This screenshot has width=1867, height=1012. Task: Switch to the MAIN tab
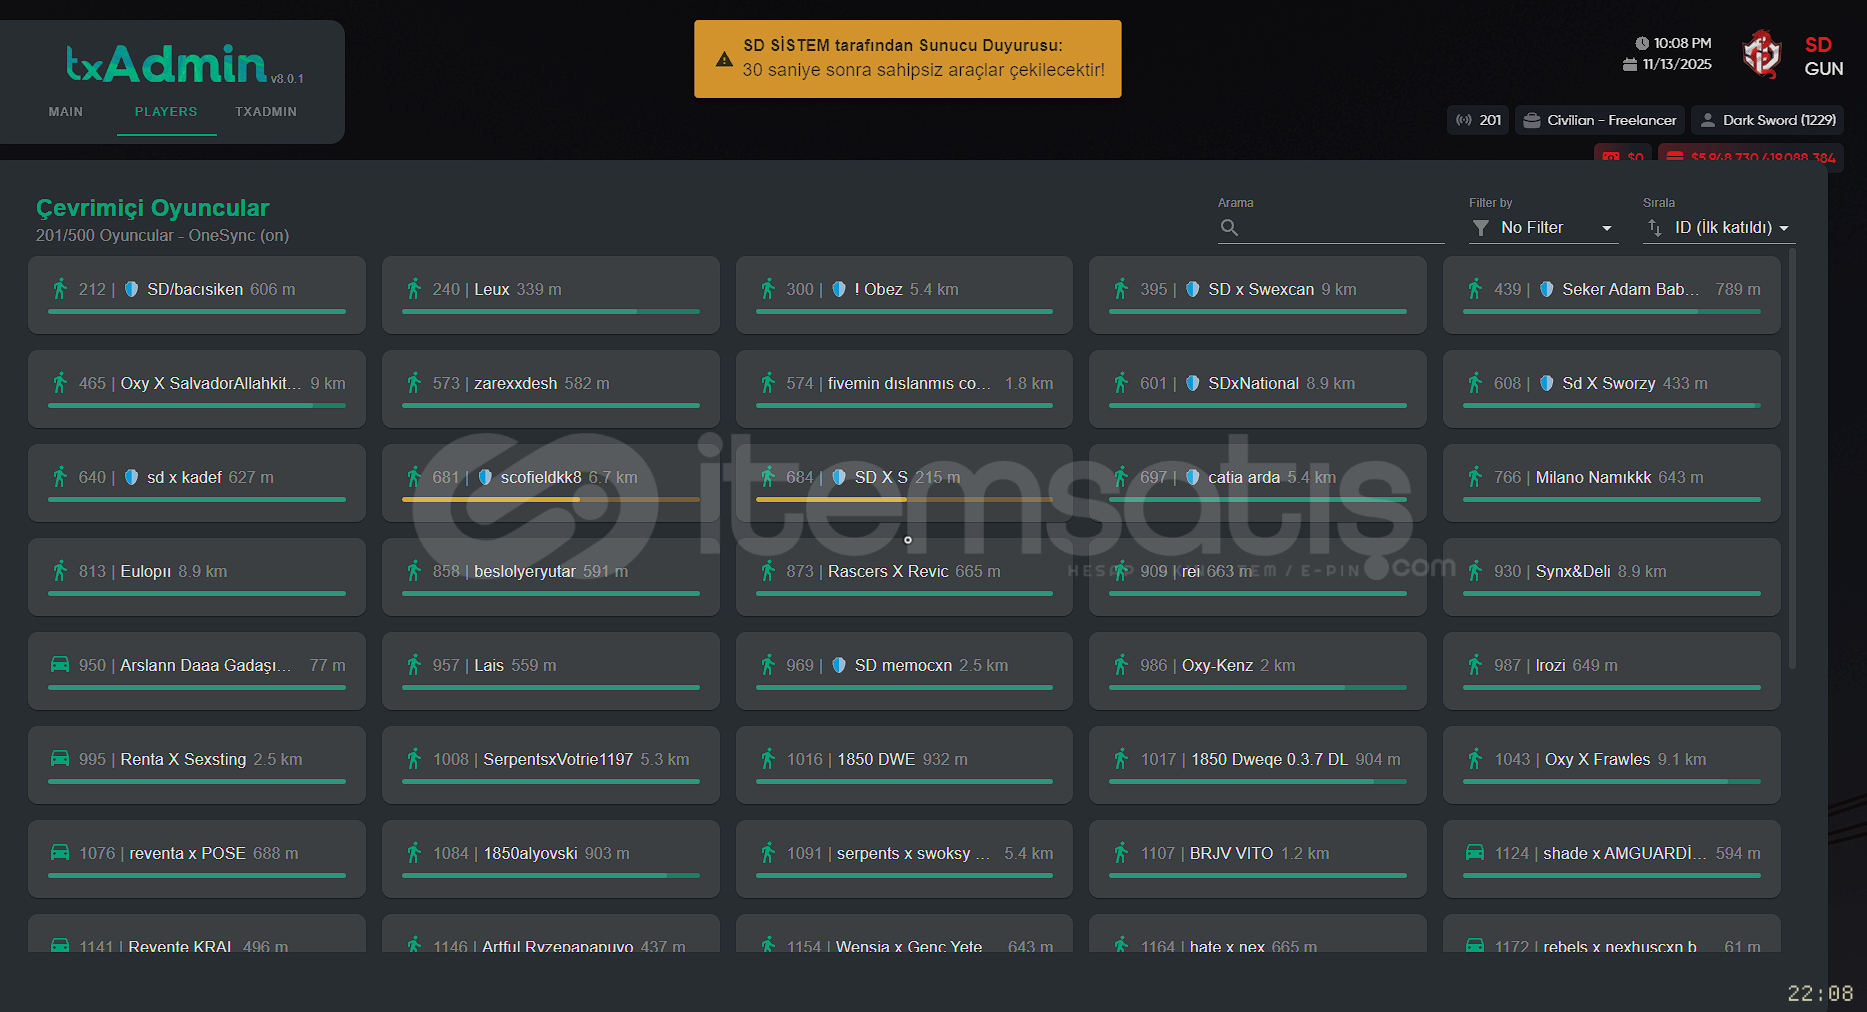(x=66, y=112)
